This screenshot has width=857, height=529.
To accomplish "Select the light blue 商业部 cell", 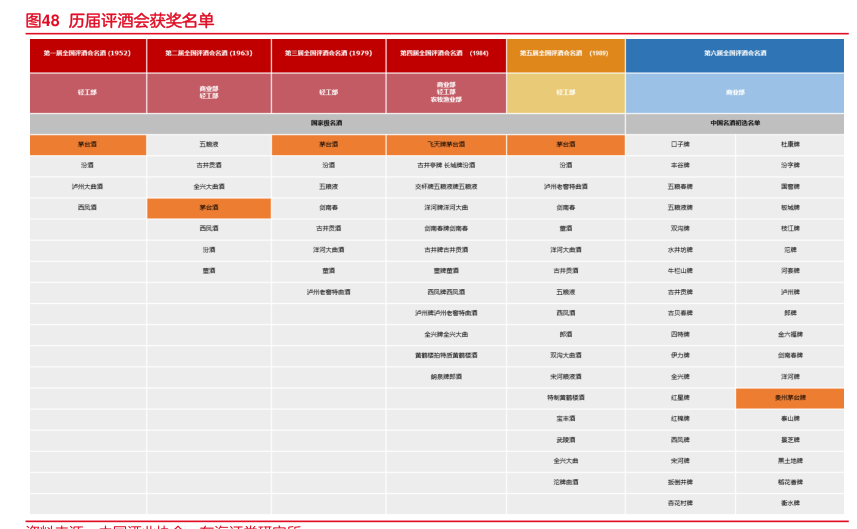I will 735,92.
